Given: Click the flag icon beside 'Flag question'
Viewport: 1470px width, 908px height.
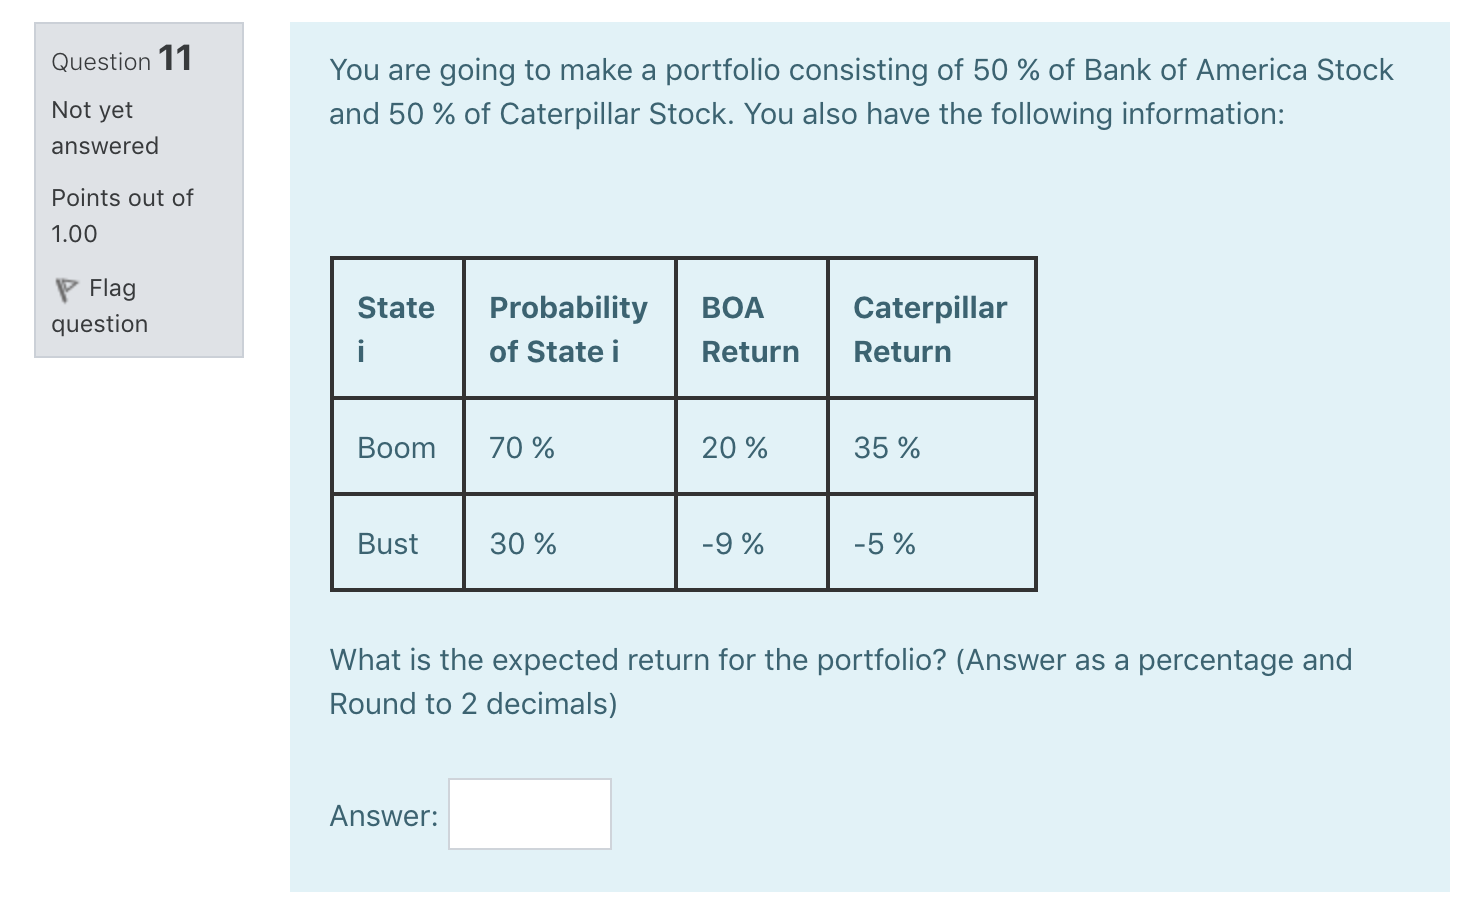Looking at the screenshot, I should tap(66, 290).
